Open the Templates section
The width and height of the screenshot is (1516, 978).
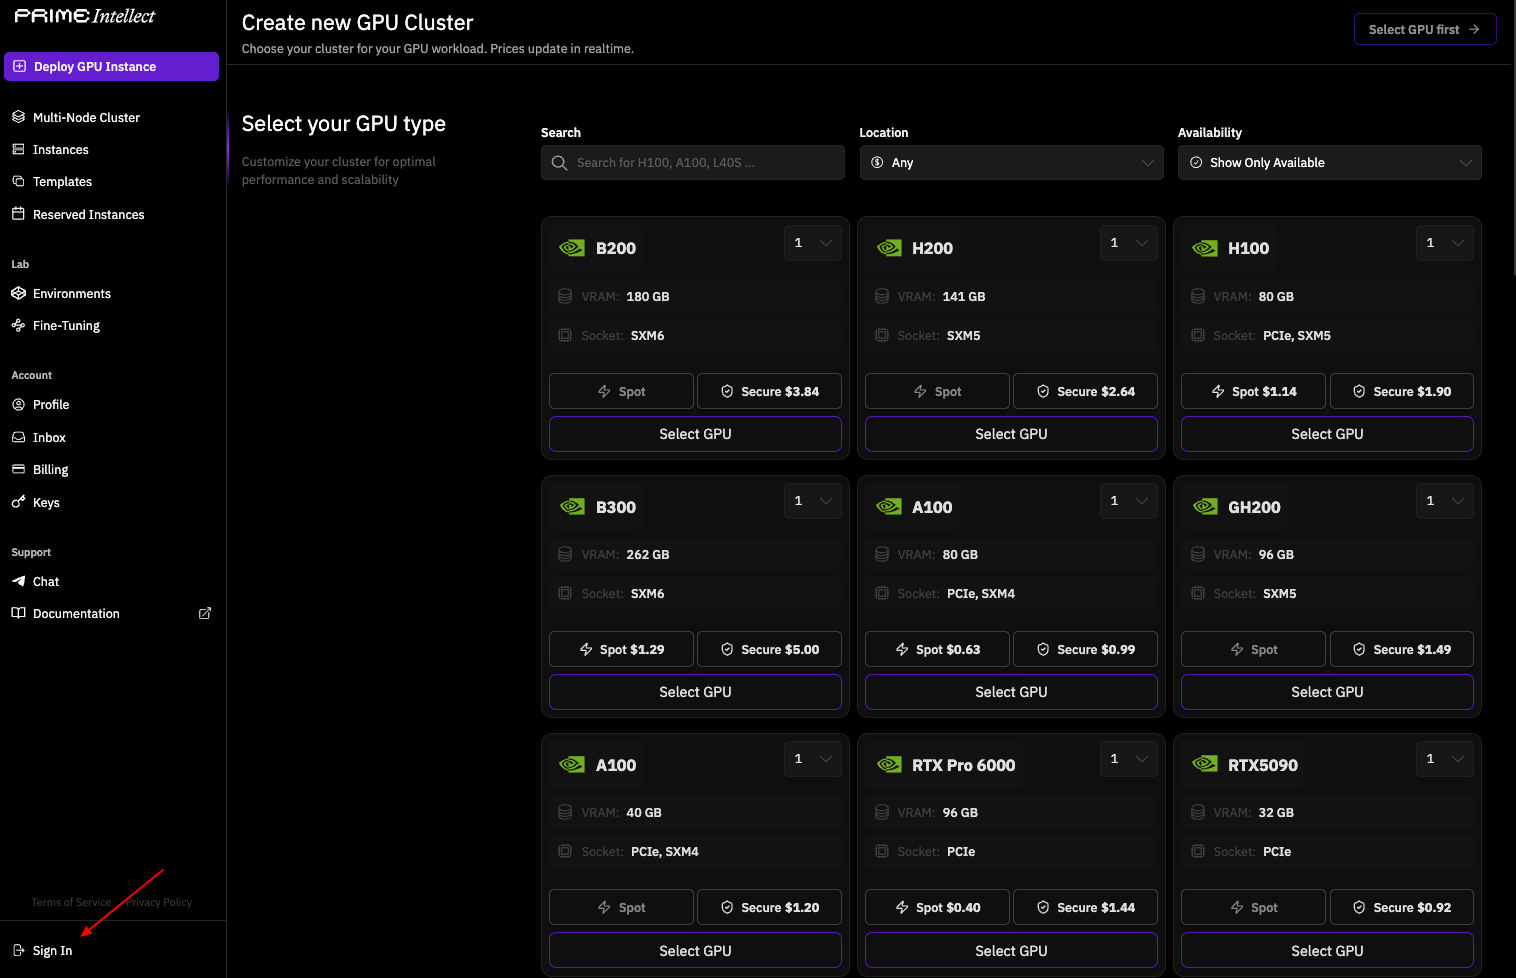pyautogui.click(x=62, y=181)
